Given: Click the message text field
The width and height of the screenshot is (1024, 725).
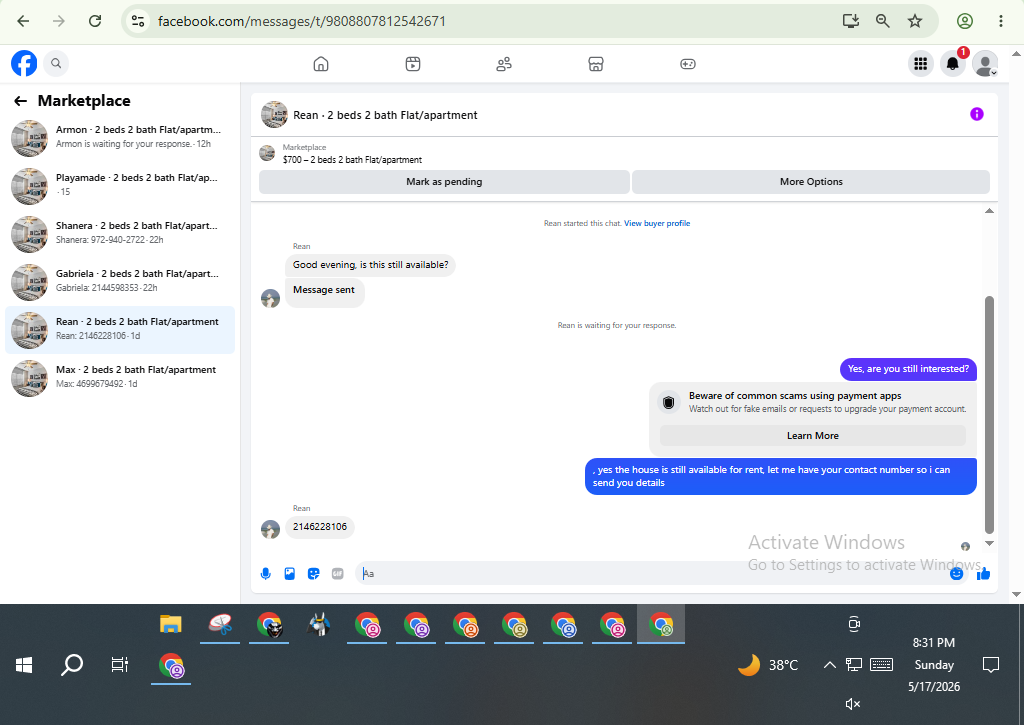Looking at the screenshot, I should point(653,573).
